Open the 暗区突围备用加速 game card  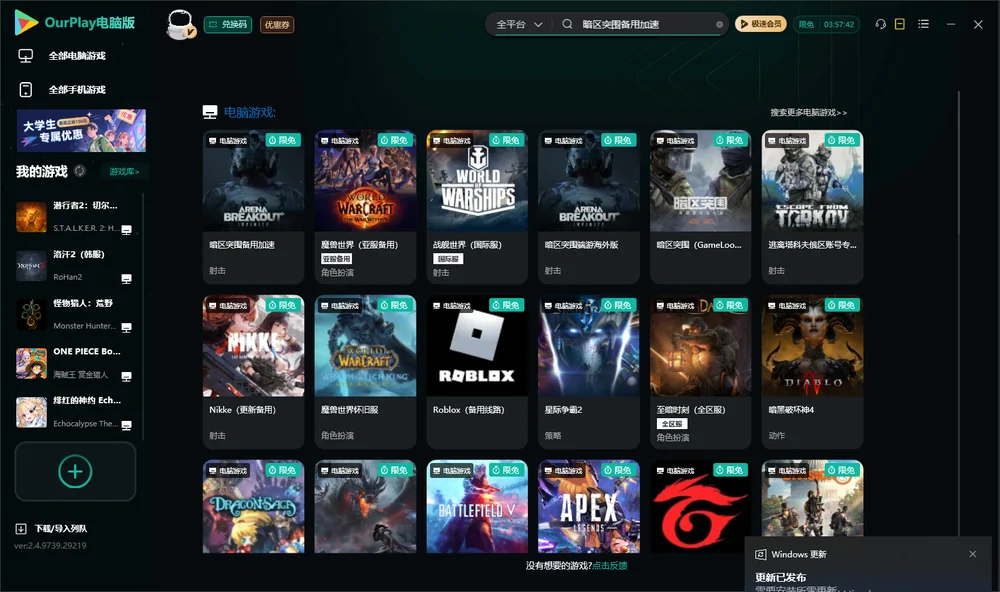(x=253, y=207)
